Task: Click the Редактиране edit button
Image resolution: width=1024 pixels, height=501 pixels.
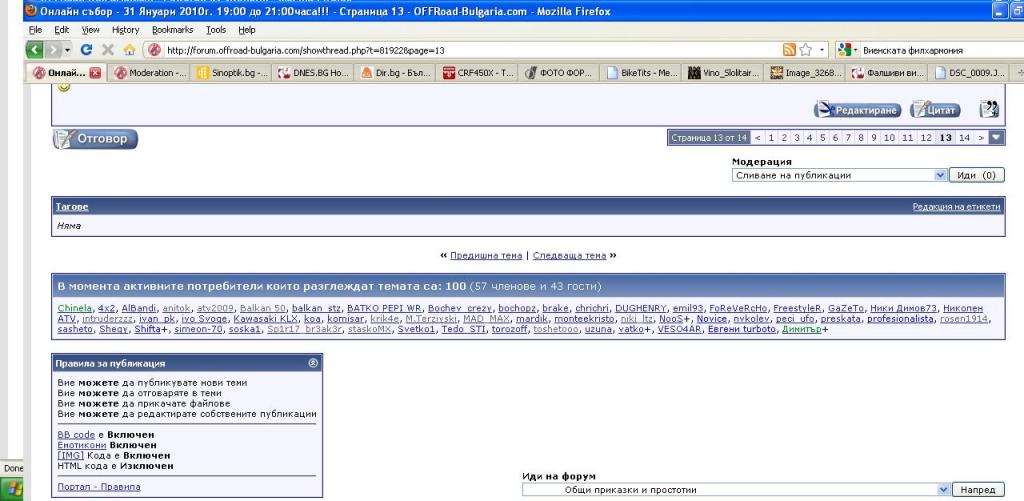Action: point(857,110)
